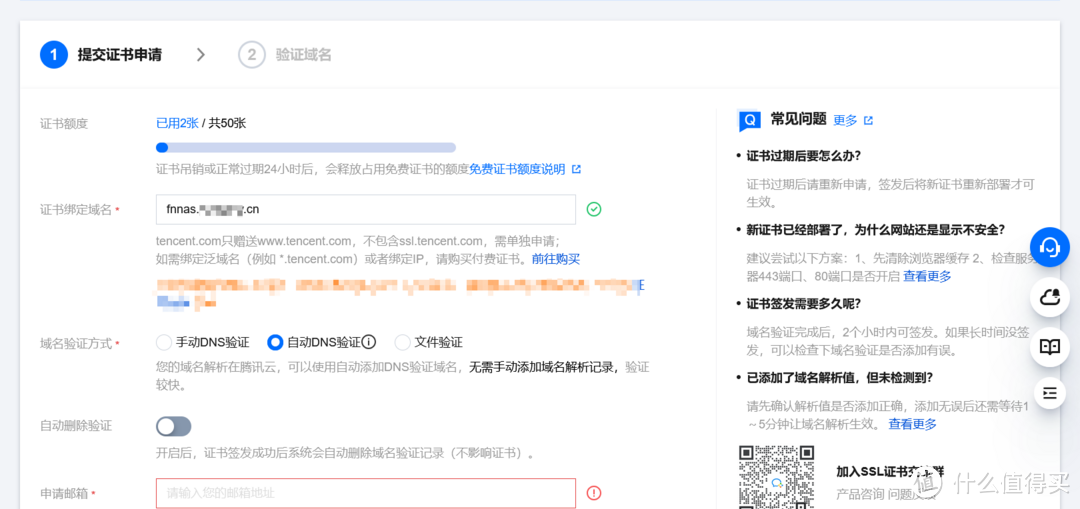This screenshot has height=509, width=1080.
Task: Enable the 自动删除验证 toggle switch
Action: click(173, 426)
